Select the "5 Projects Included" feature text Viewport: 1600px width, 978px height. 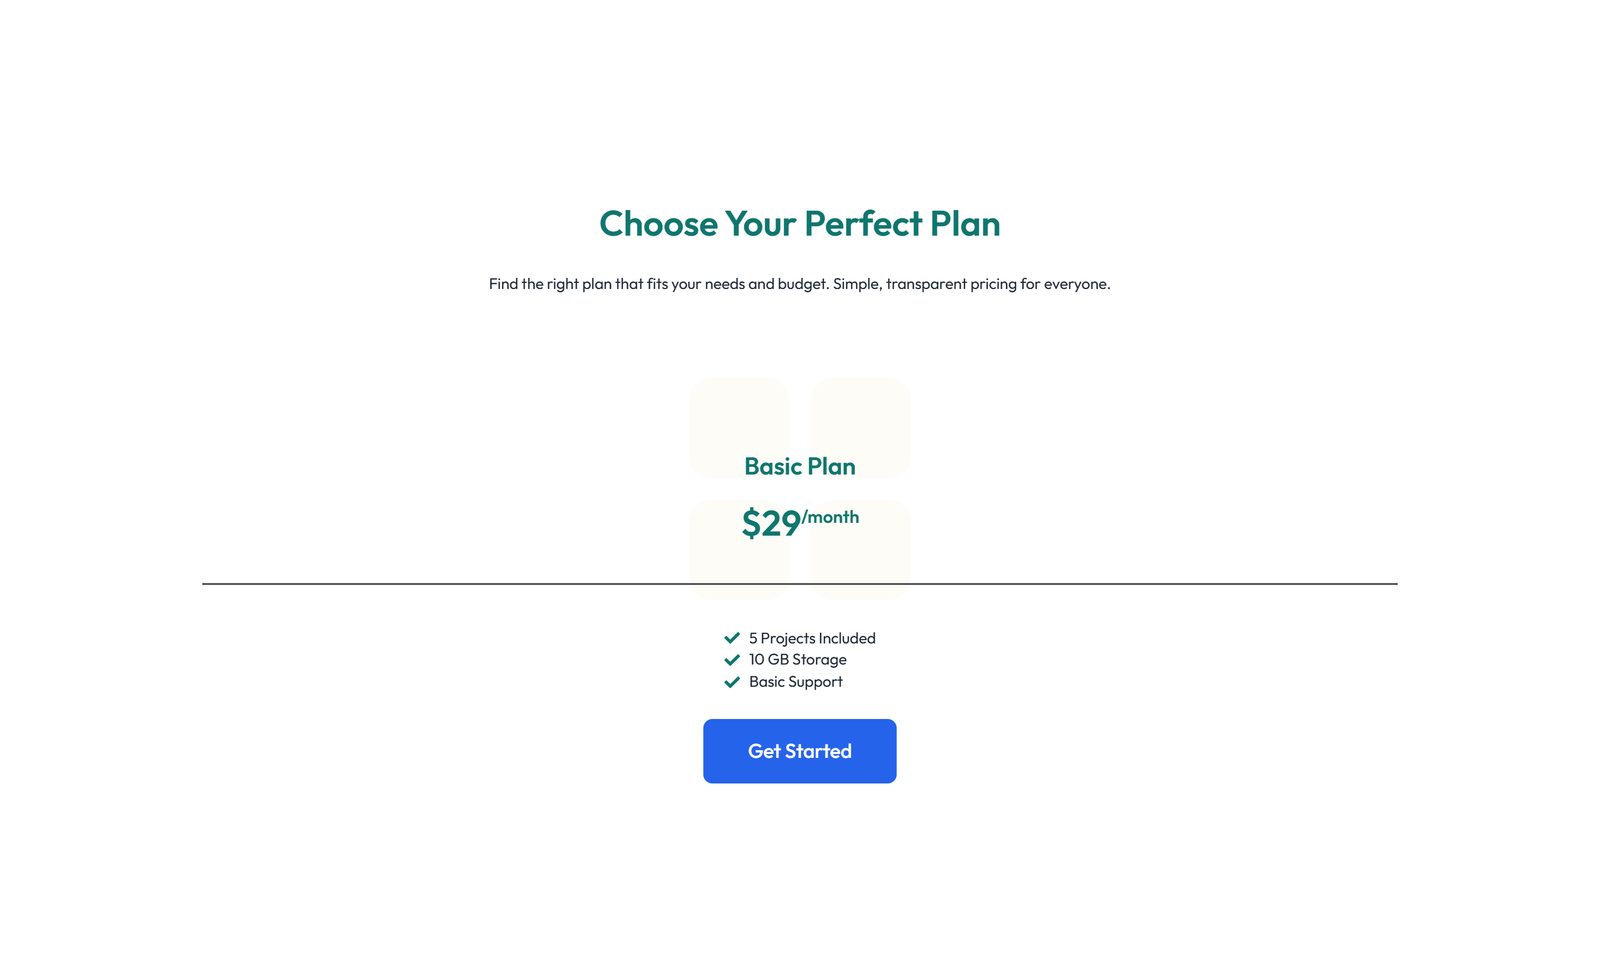[x=812, y=638]
